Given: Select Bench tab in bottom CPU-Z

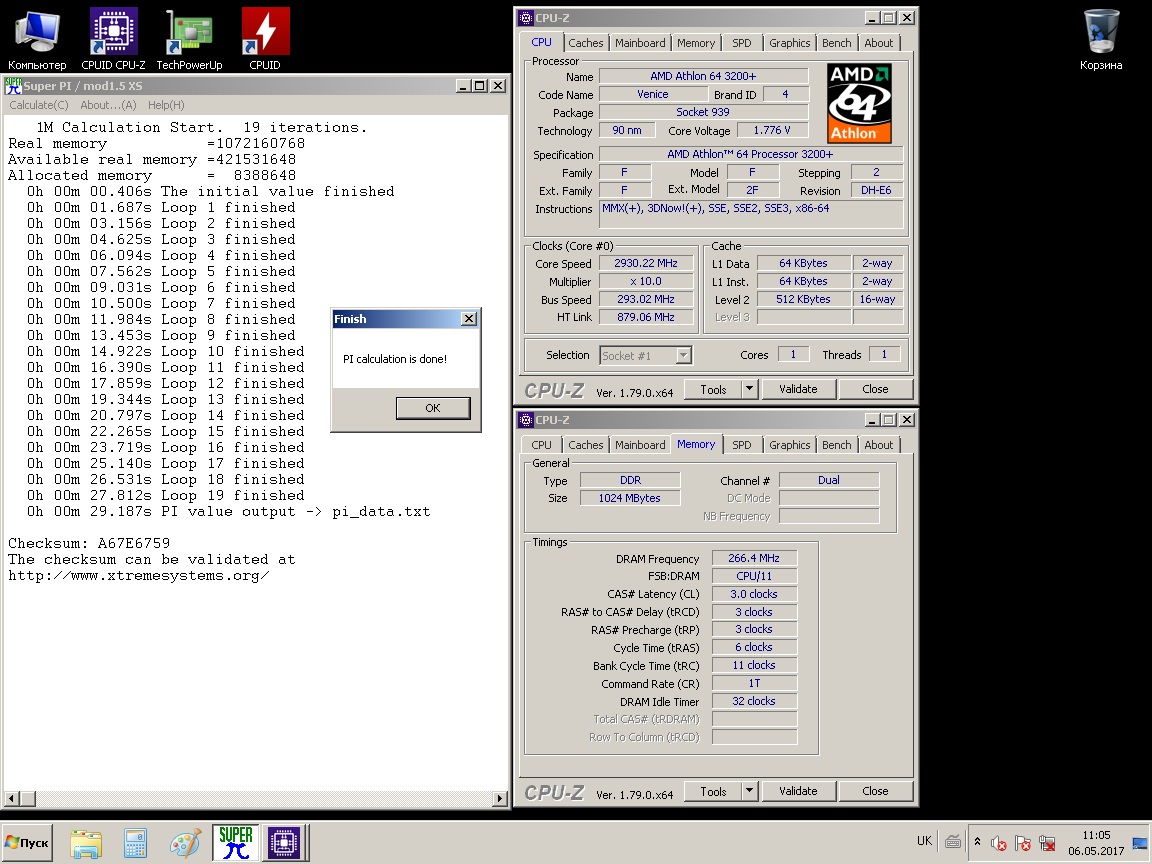Looking at the screenshot, I should click(837, 444).
